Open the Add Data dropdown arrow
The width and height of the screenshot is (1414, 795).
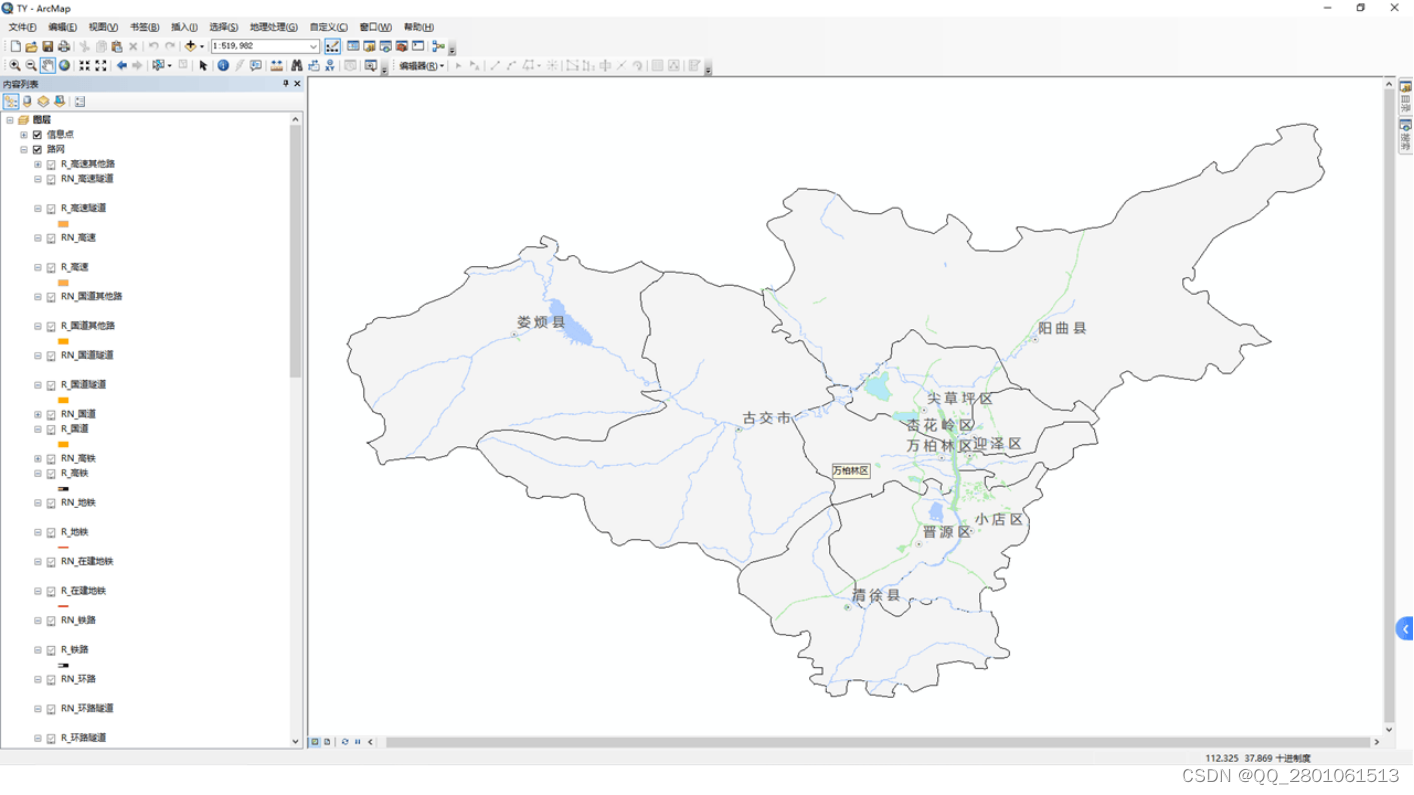pos(201,46)
